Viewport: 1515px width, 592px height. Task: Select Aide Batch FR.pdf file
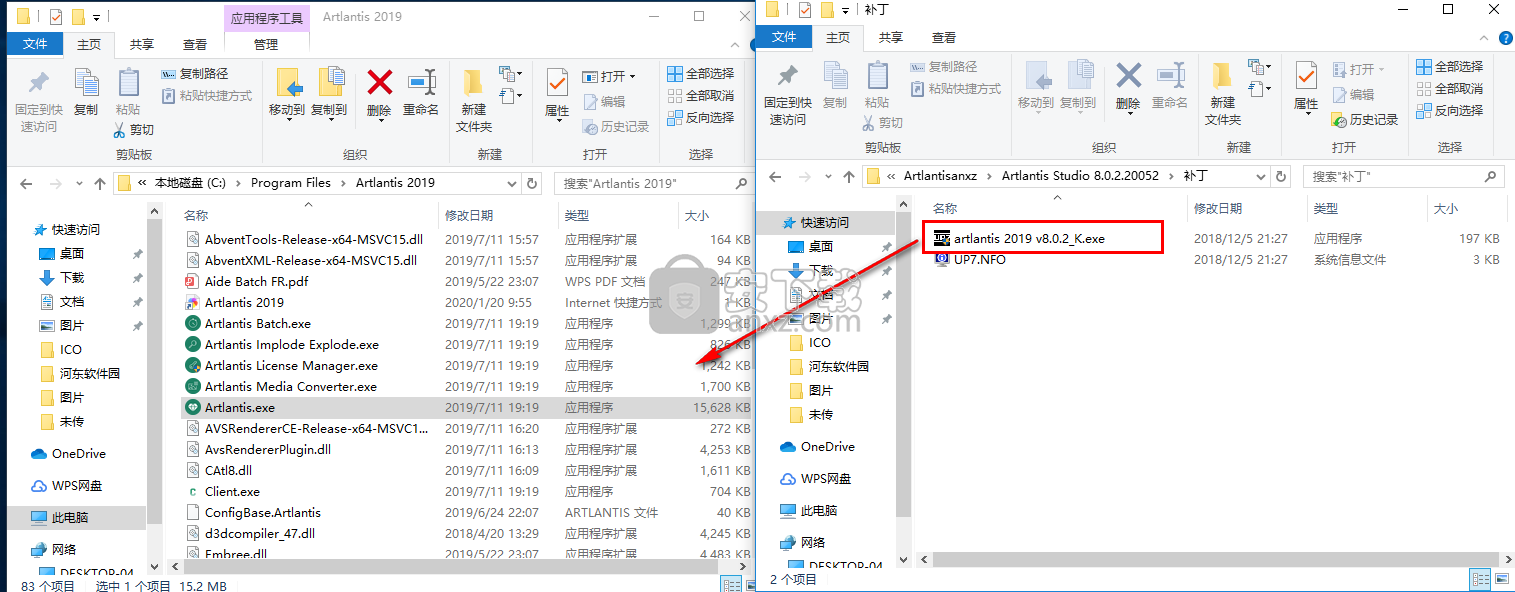click(x=256, y=281)
